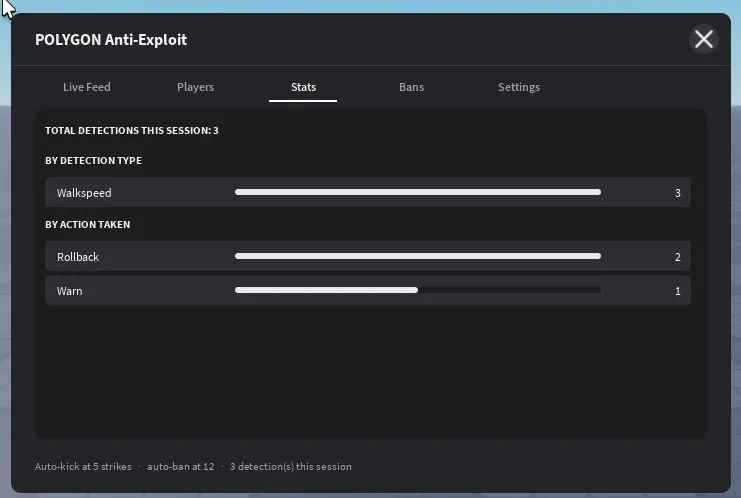This screenshot has width=741, height=498.
Task: Click the Walkspeed count value 3
Action: point(678,193)
